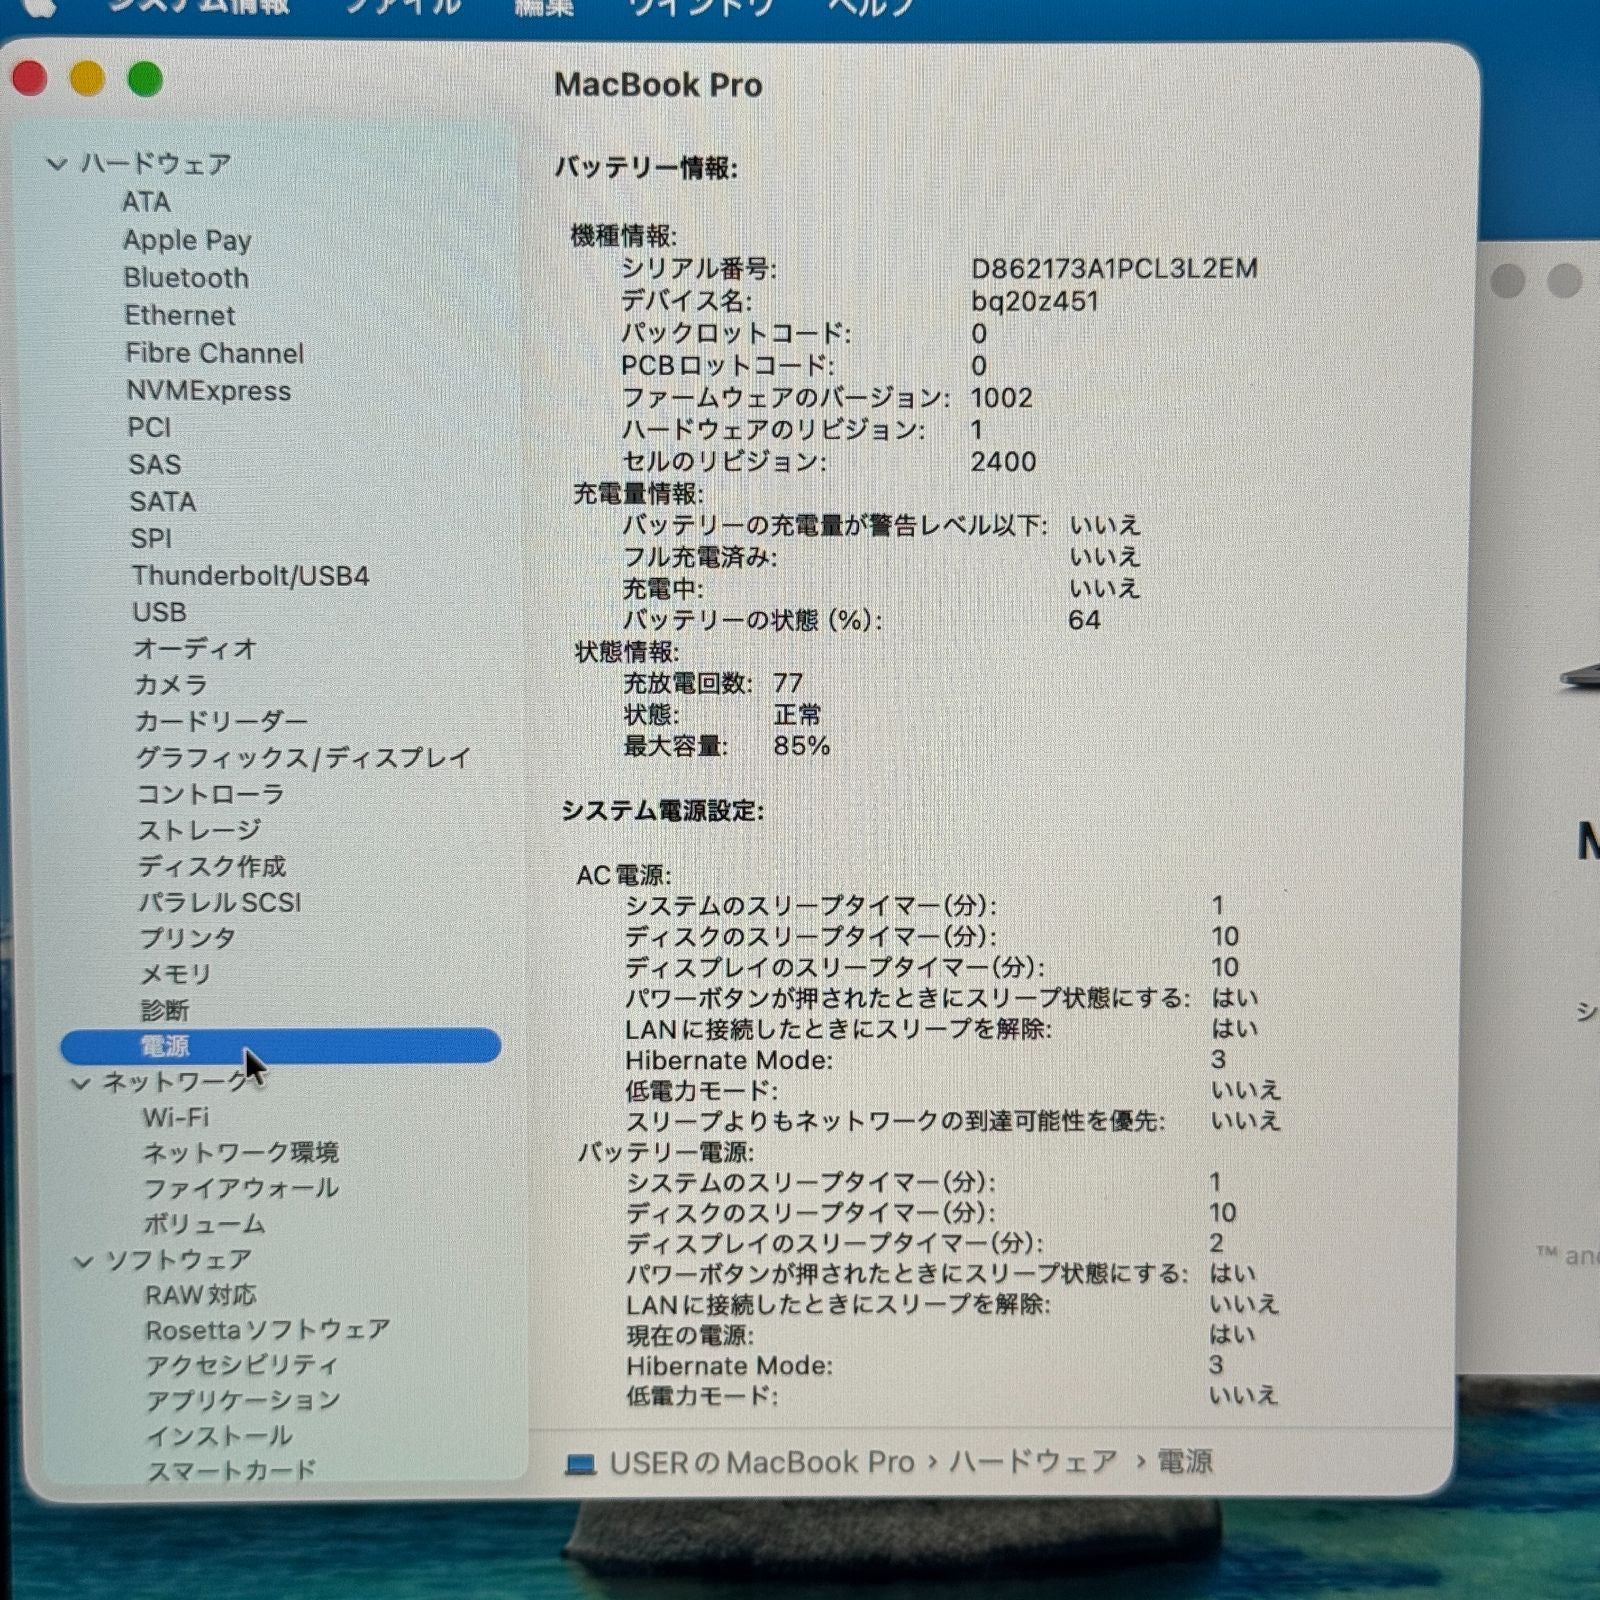Open the オーディオ sidebar item
1600x1600 pixels.
(x=196, y=649)
